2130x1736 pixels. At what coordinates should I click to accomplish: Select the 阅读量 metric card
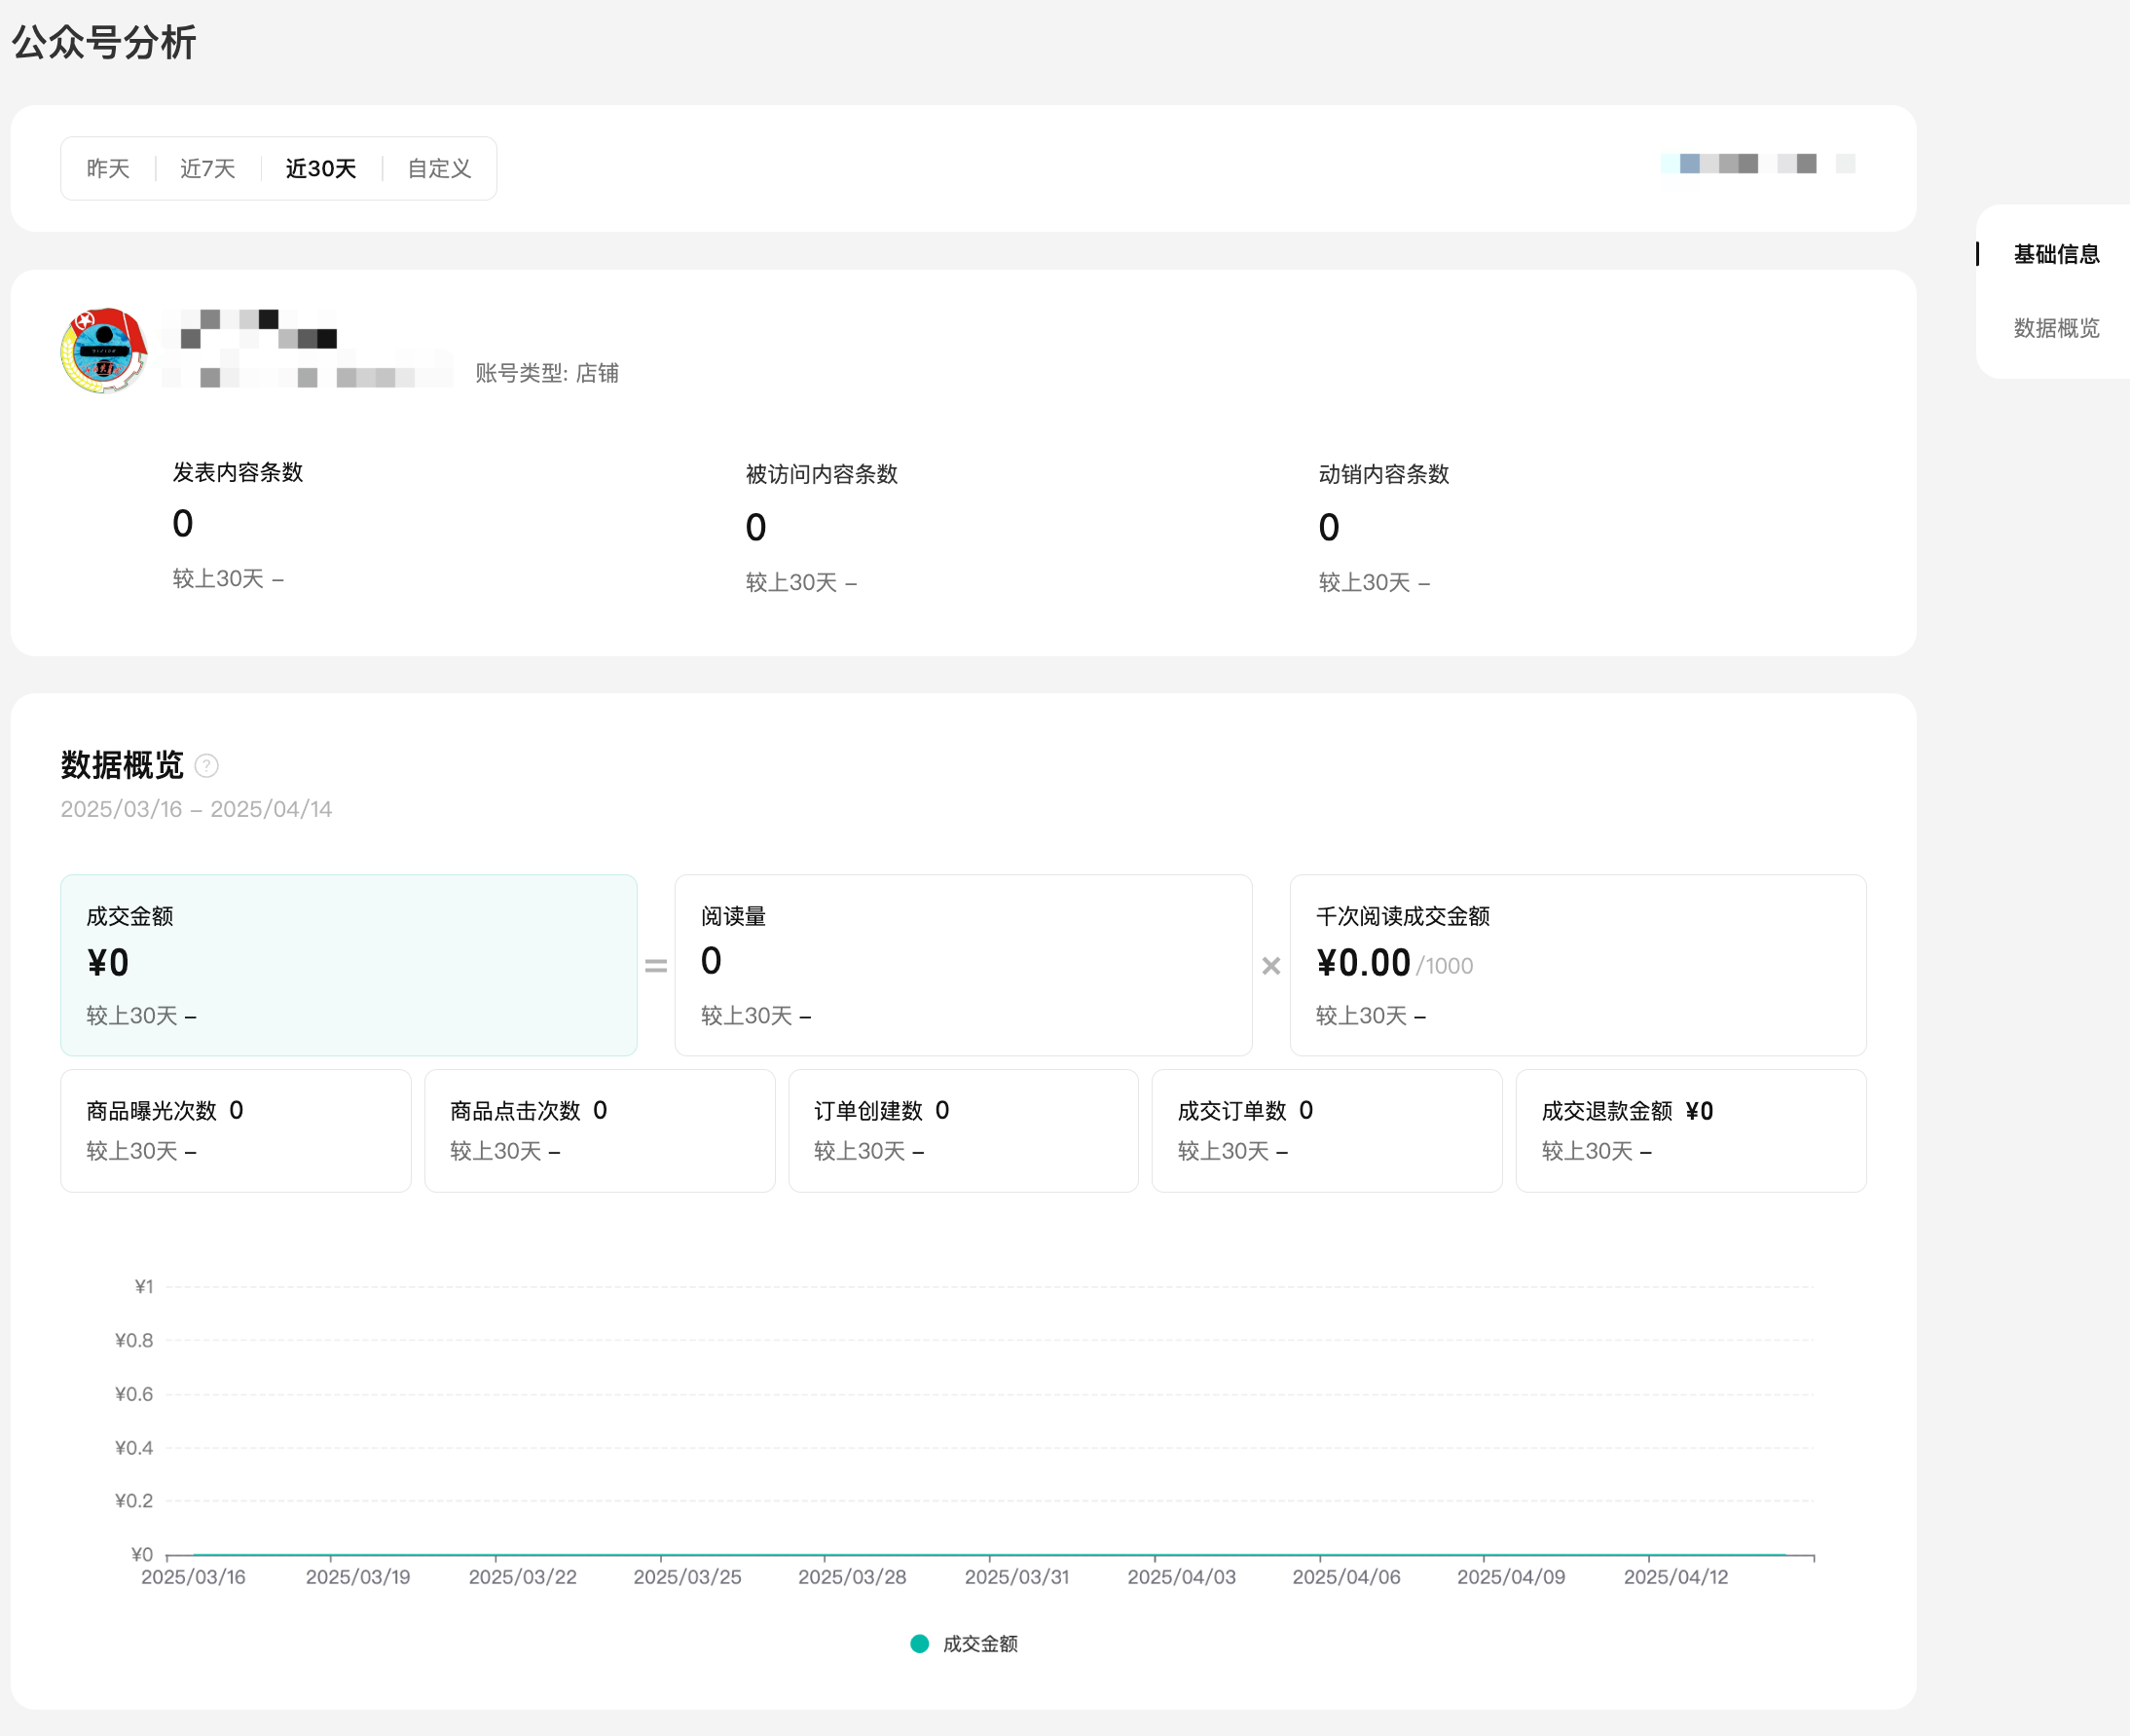963,965
